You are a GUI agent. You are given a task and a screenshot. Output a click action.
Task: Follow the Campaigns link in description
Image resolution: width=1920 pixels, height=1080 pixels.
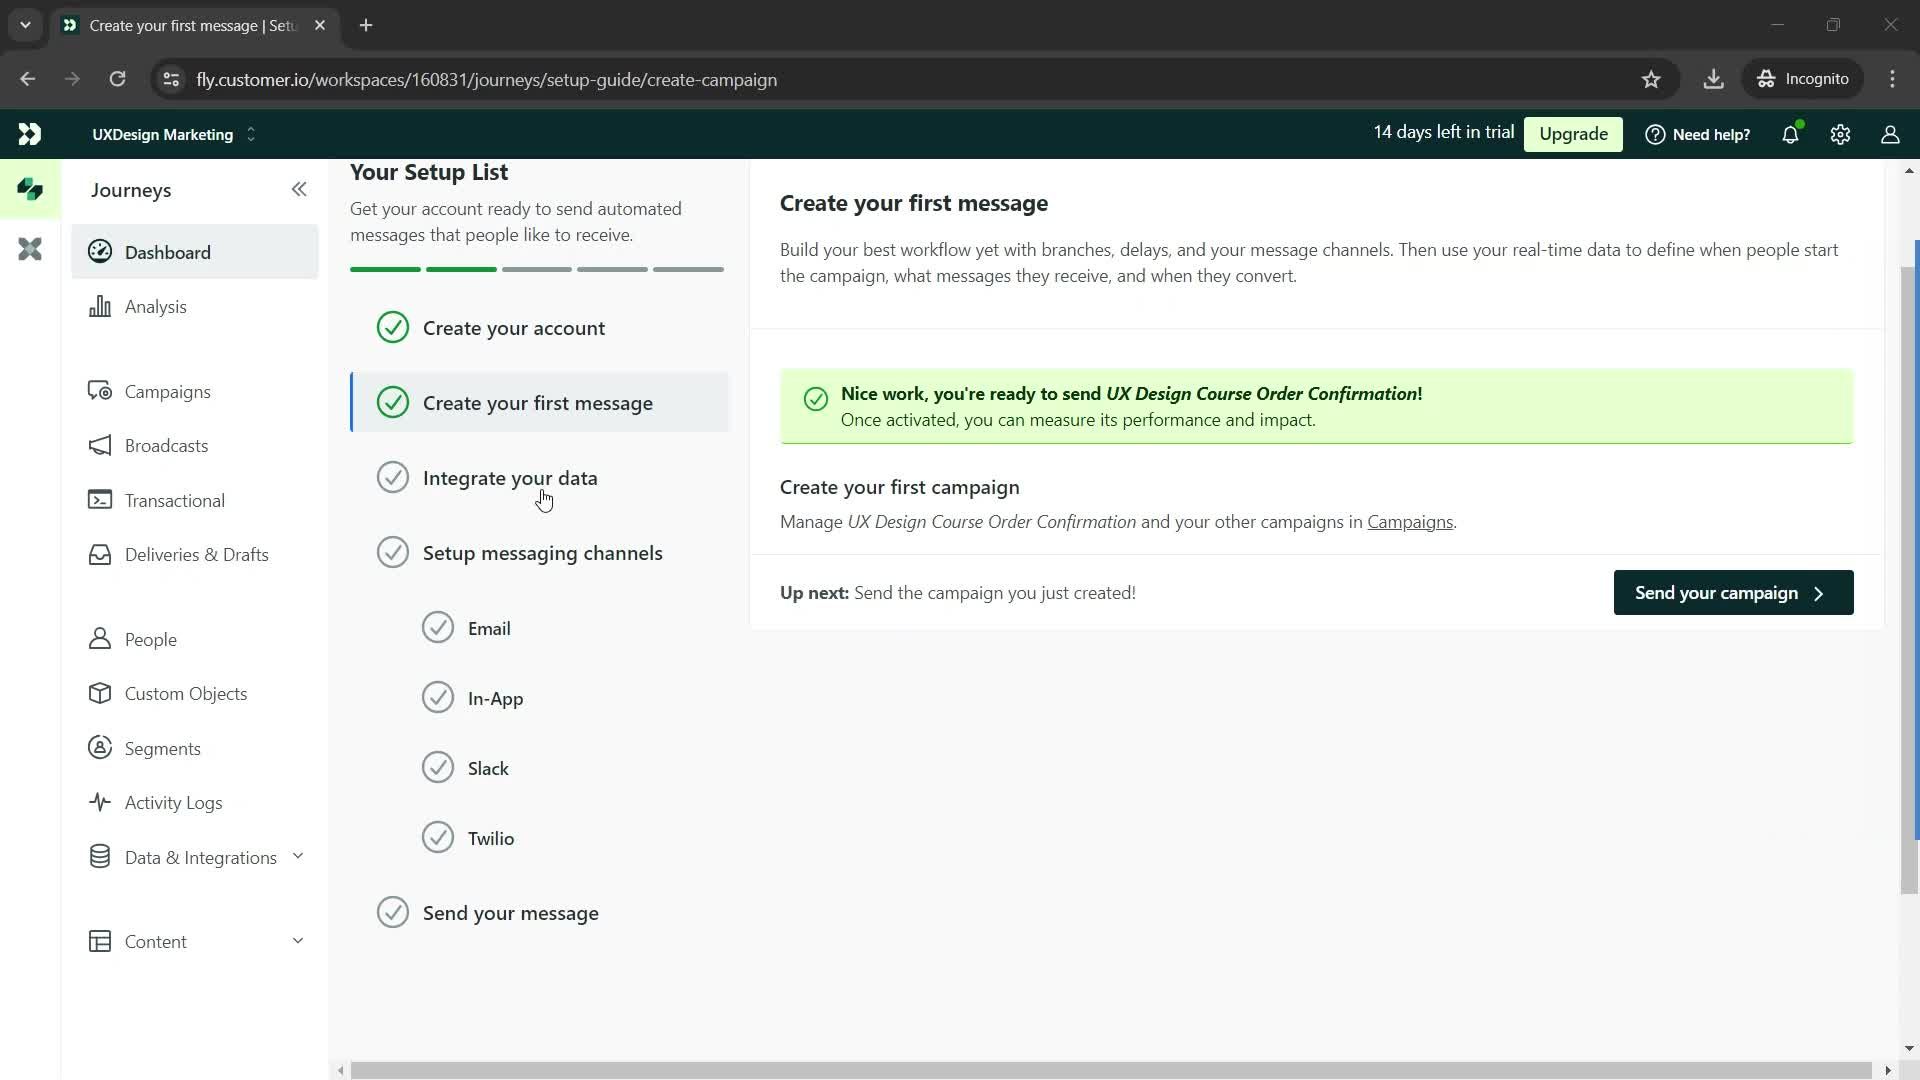pyautogui.click(x=1409, y=522)
